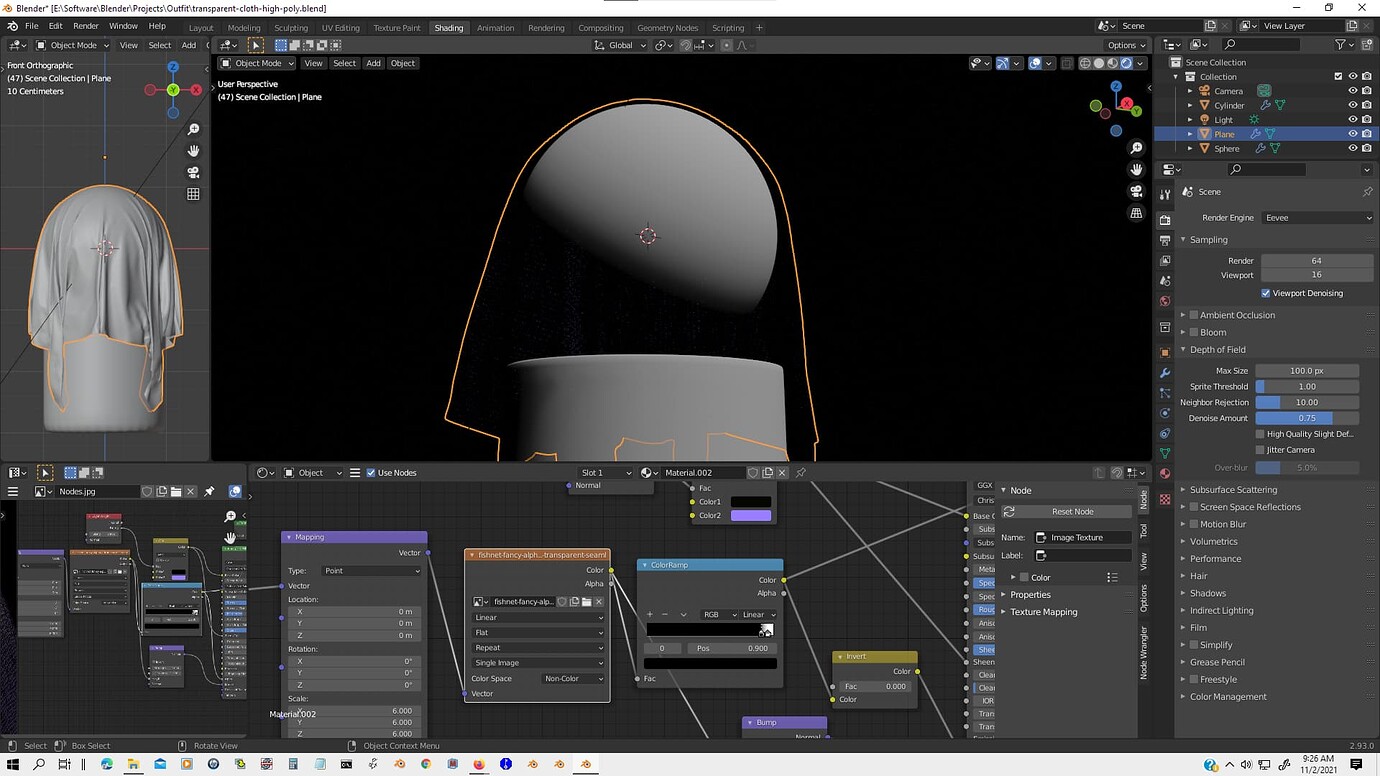Select material preview shading mode

[x=1113, y=63]
